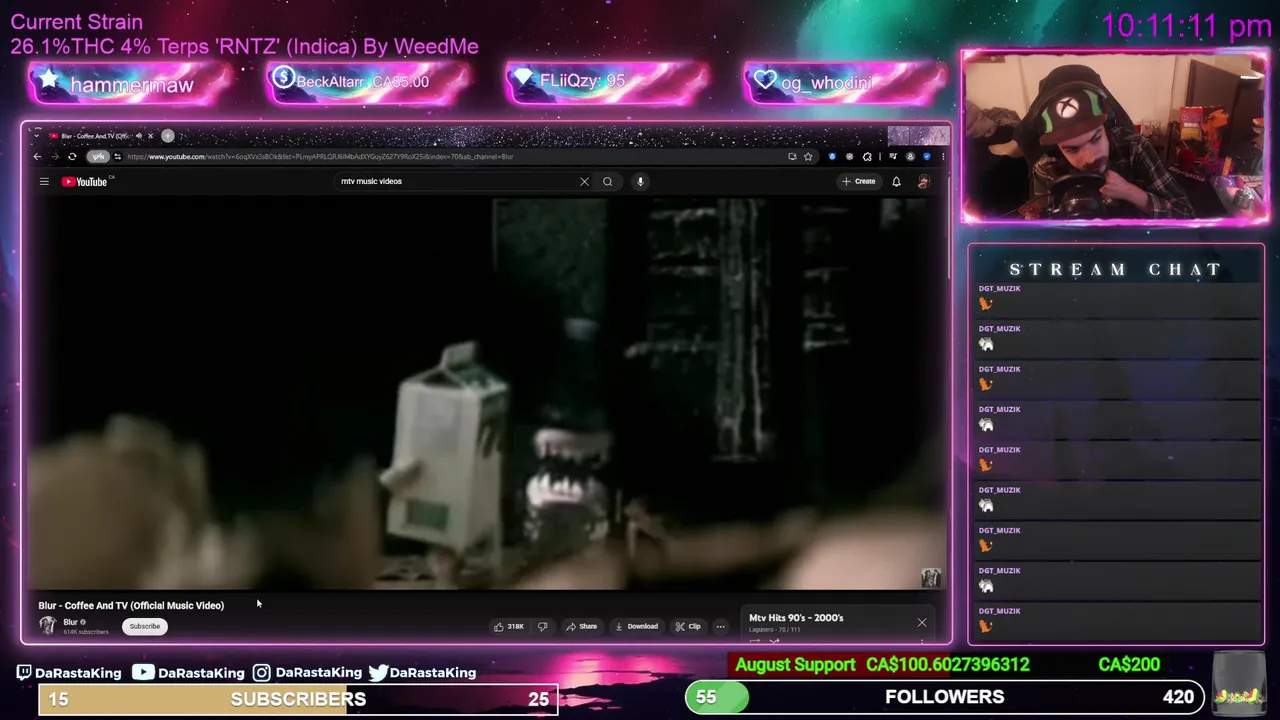Subscribe to the Blur channel
This screenshot has width=1280, height=720.
tap(144, 626)
